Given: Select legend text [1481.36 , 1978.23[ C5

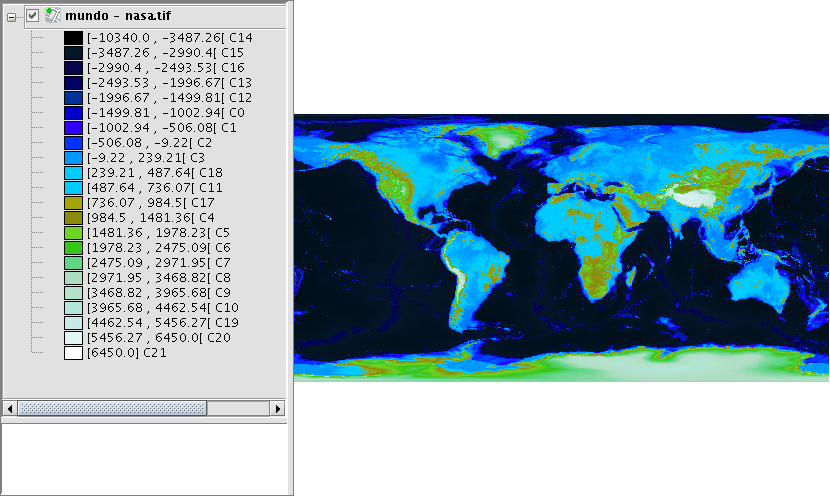Looking at the screenshot, I should pos(159,233).
